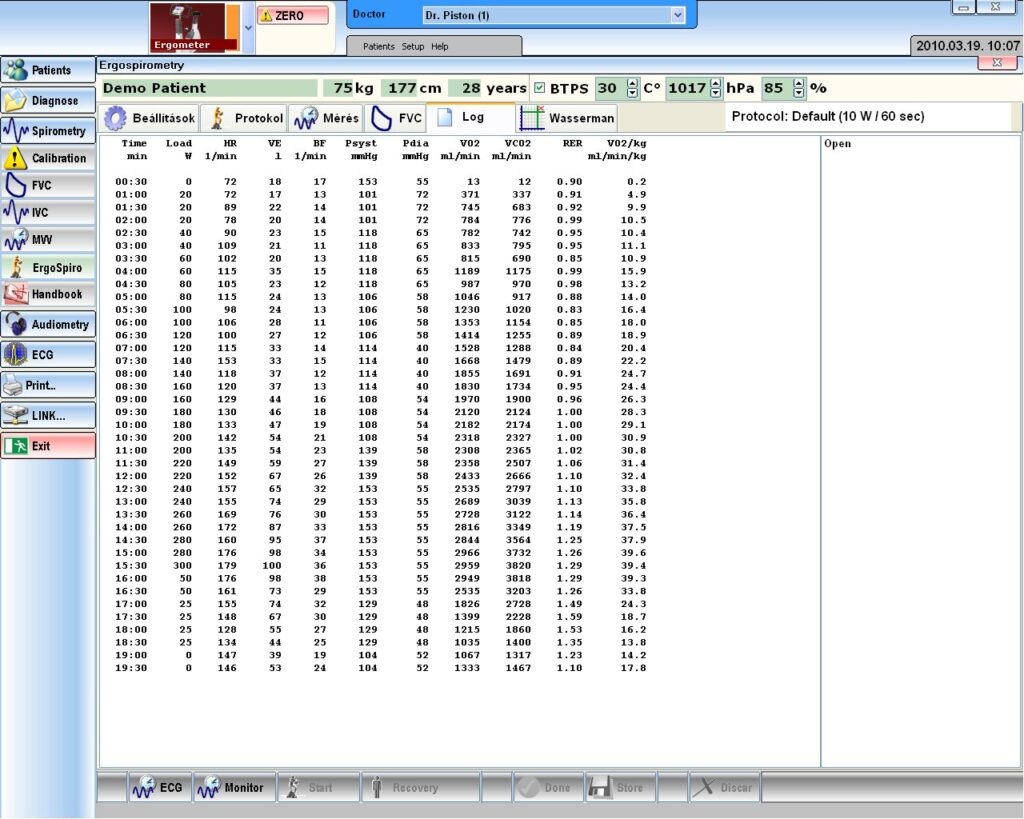1024x819 pixels.
Task: Open the Diagnose section
Action: tap(48, 101)
